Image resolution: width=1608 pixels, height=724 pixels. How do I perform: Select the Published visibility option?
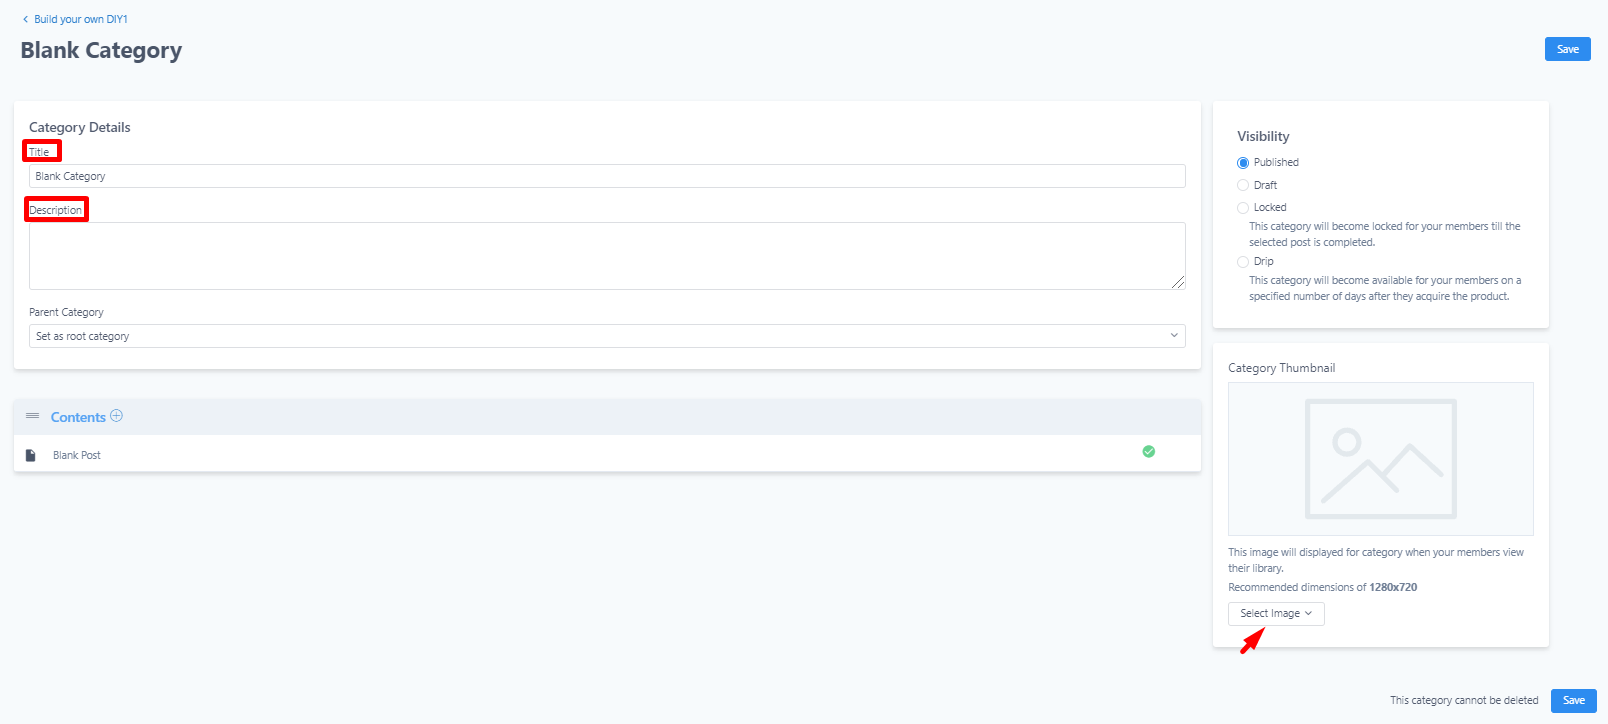tap(1243, 163)
